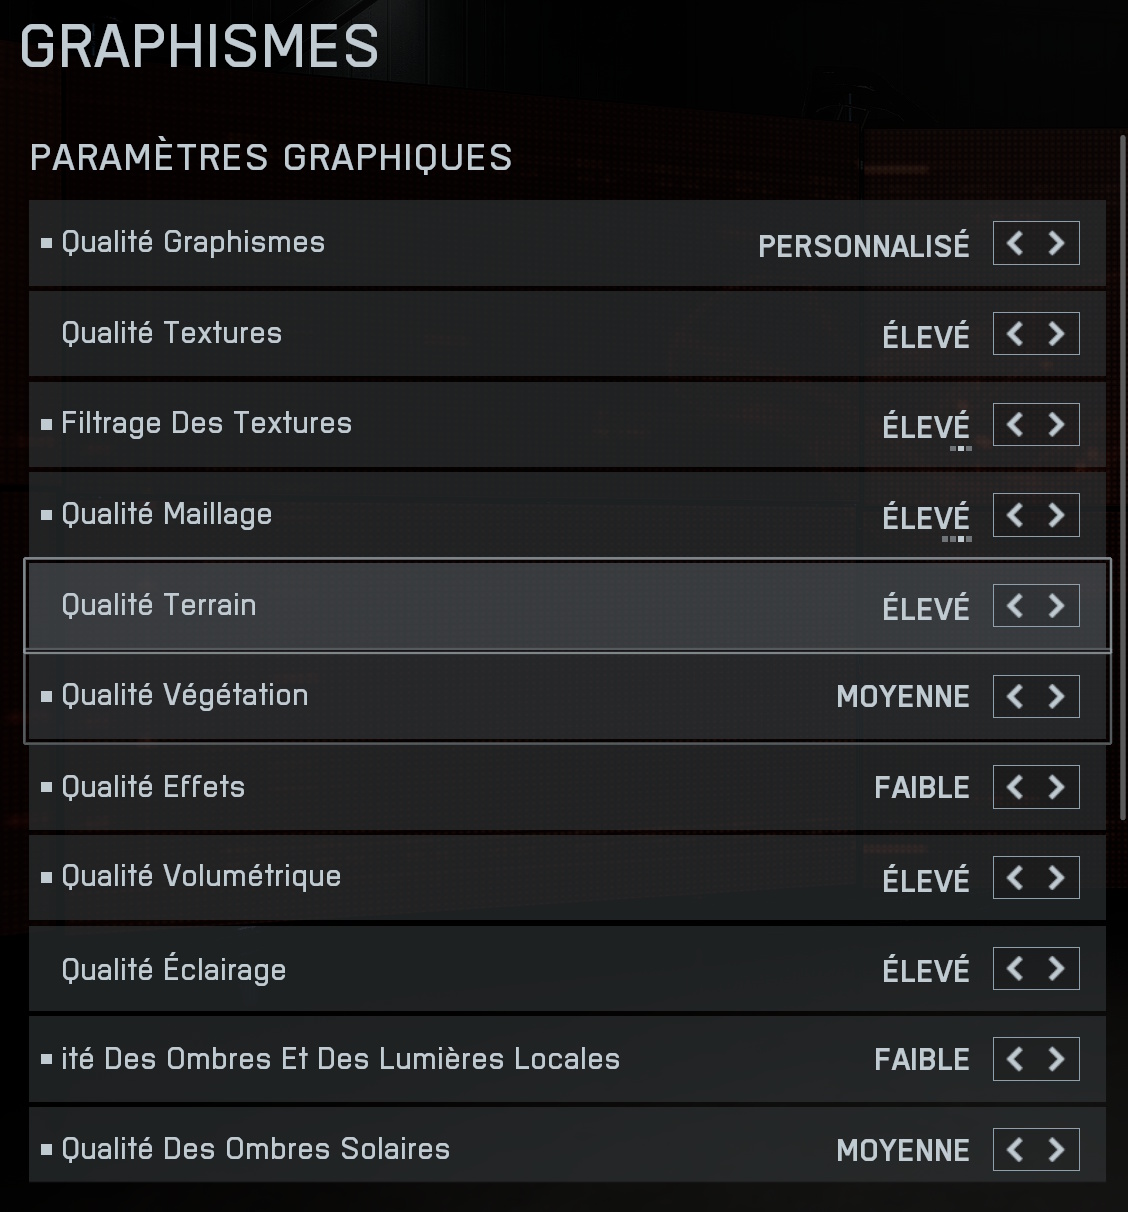Screen dimensions: 1128x1212
Task: Lower Qualité Maillage using left arrow
Action: [x=1015, y=515]
